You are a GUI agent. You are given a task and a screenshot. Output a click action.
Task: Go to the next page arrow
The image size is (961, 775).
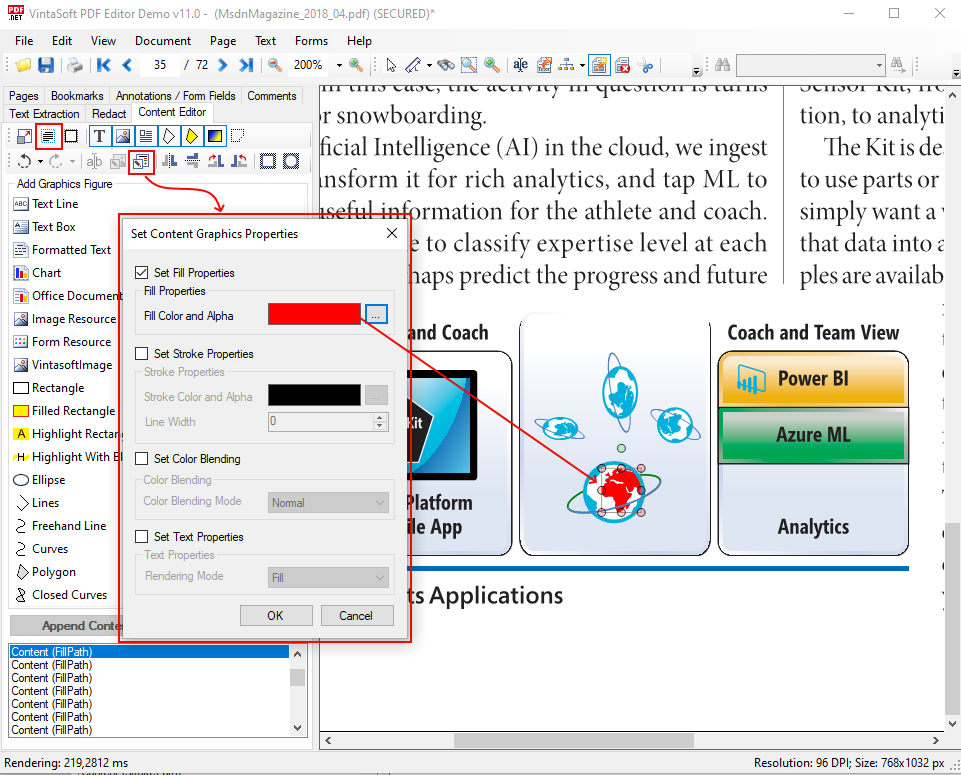point(221,65)
